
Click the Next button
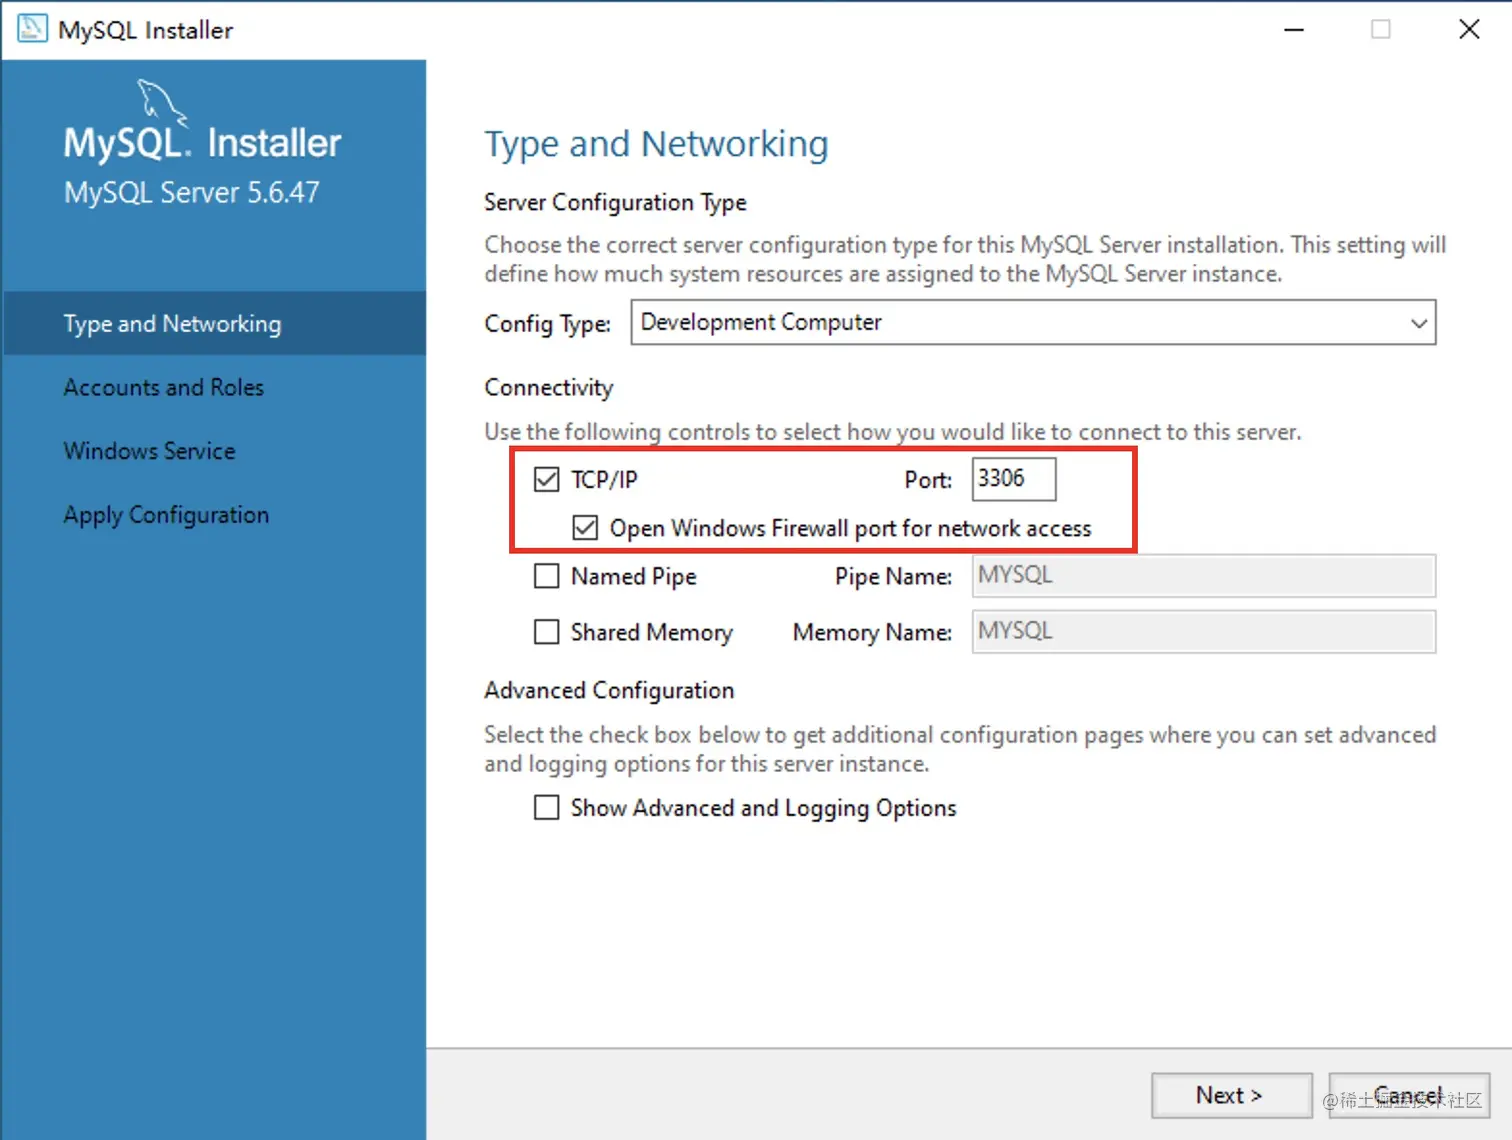point(1231,1095)
